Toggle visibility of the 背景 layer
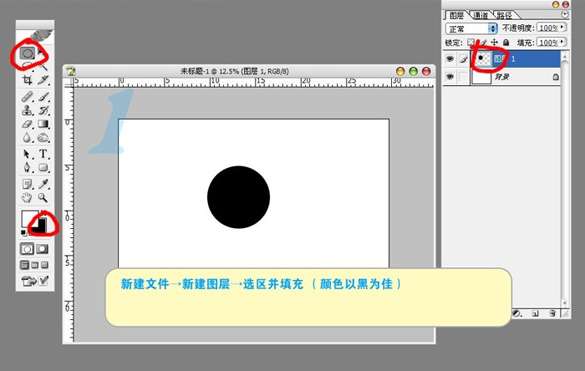Viewport: 585px width, 371px height. click(x=450, y=77)
